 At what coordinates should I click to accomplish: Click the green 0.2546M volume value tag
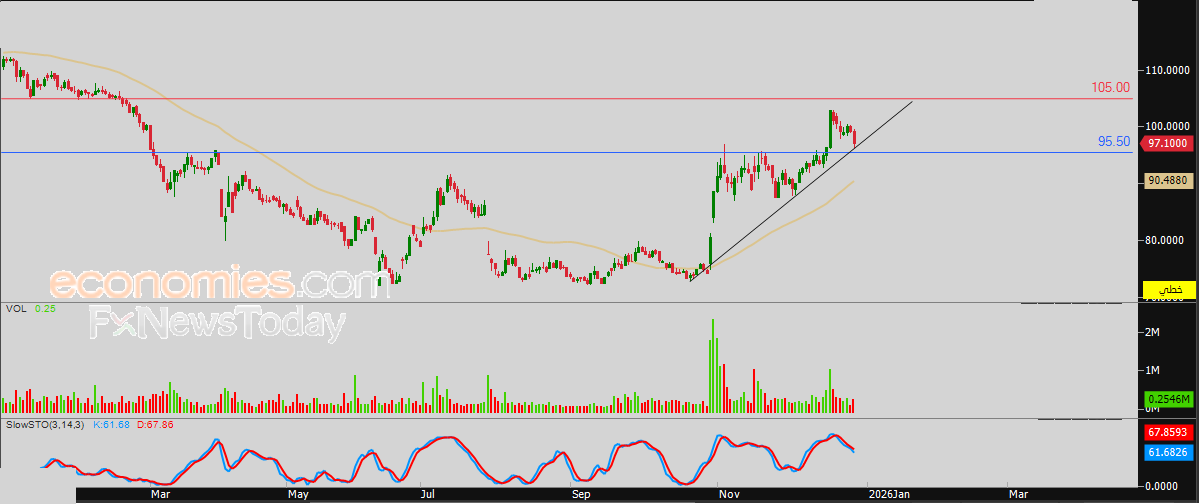1168,399
